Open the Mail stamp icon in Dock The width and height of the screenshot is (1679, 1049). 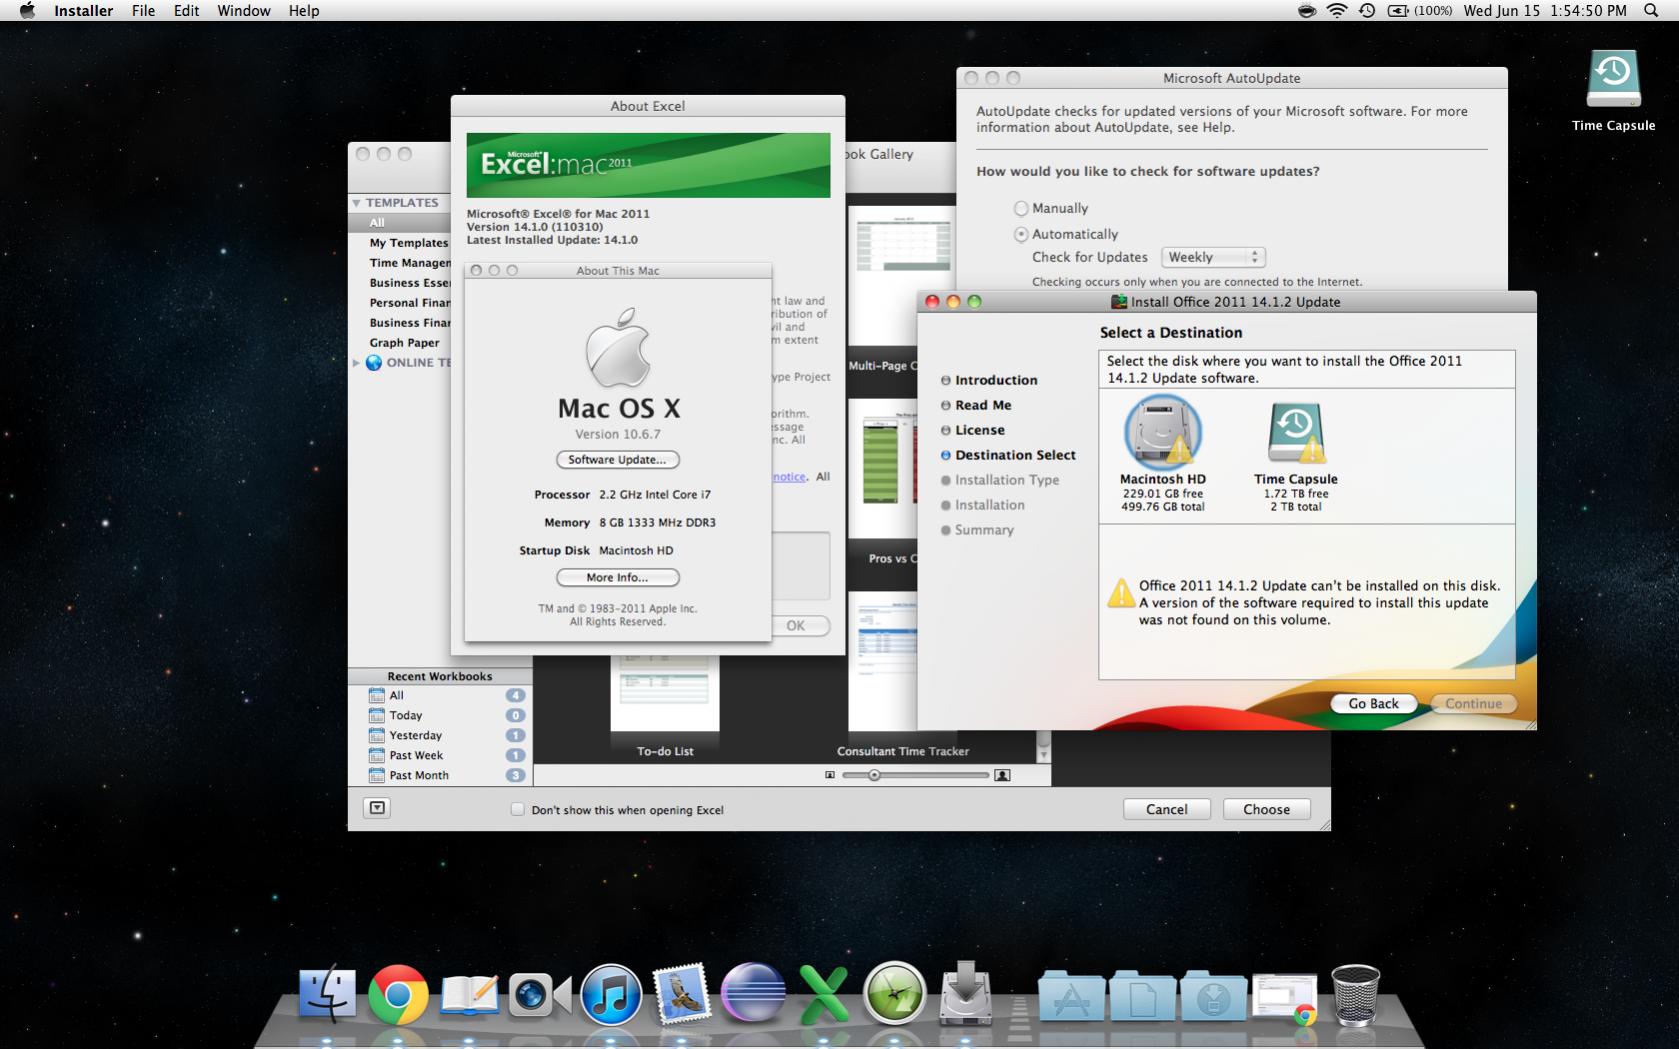tap(682, 995)
